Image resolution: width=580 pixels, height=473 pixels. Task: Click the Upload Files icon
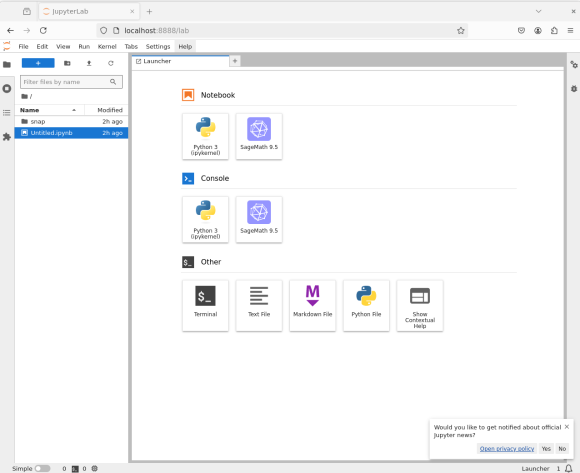[x=89, y=63]
